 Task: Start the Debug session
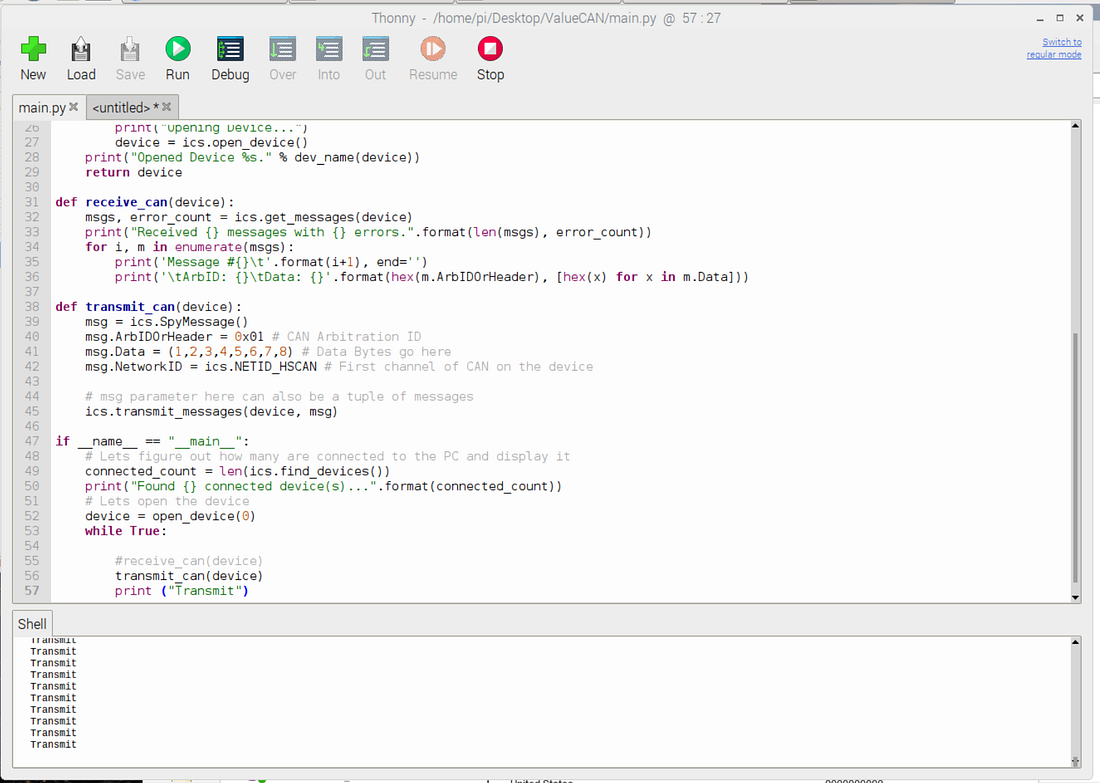click(230, 48)
